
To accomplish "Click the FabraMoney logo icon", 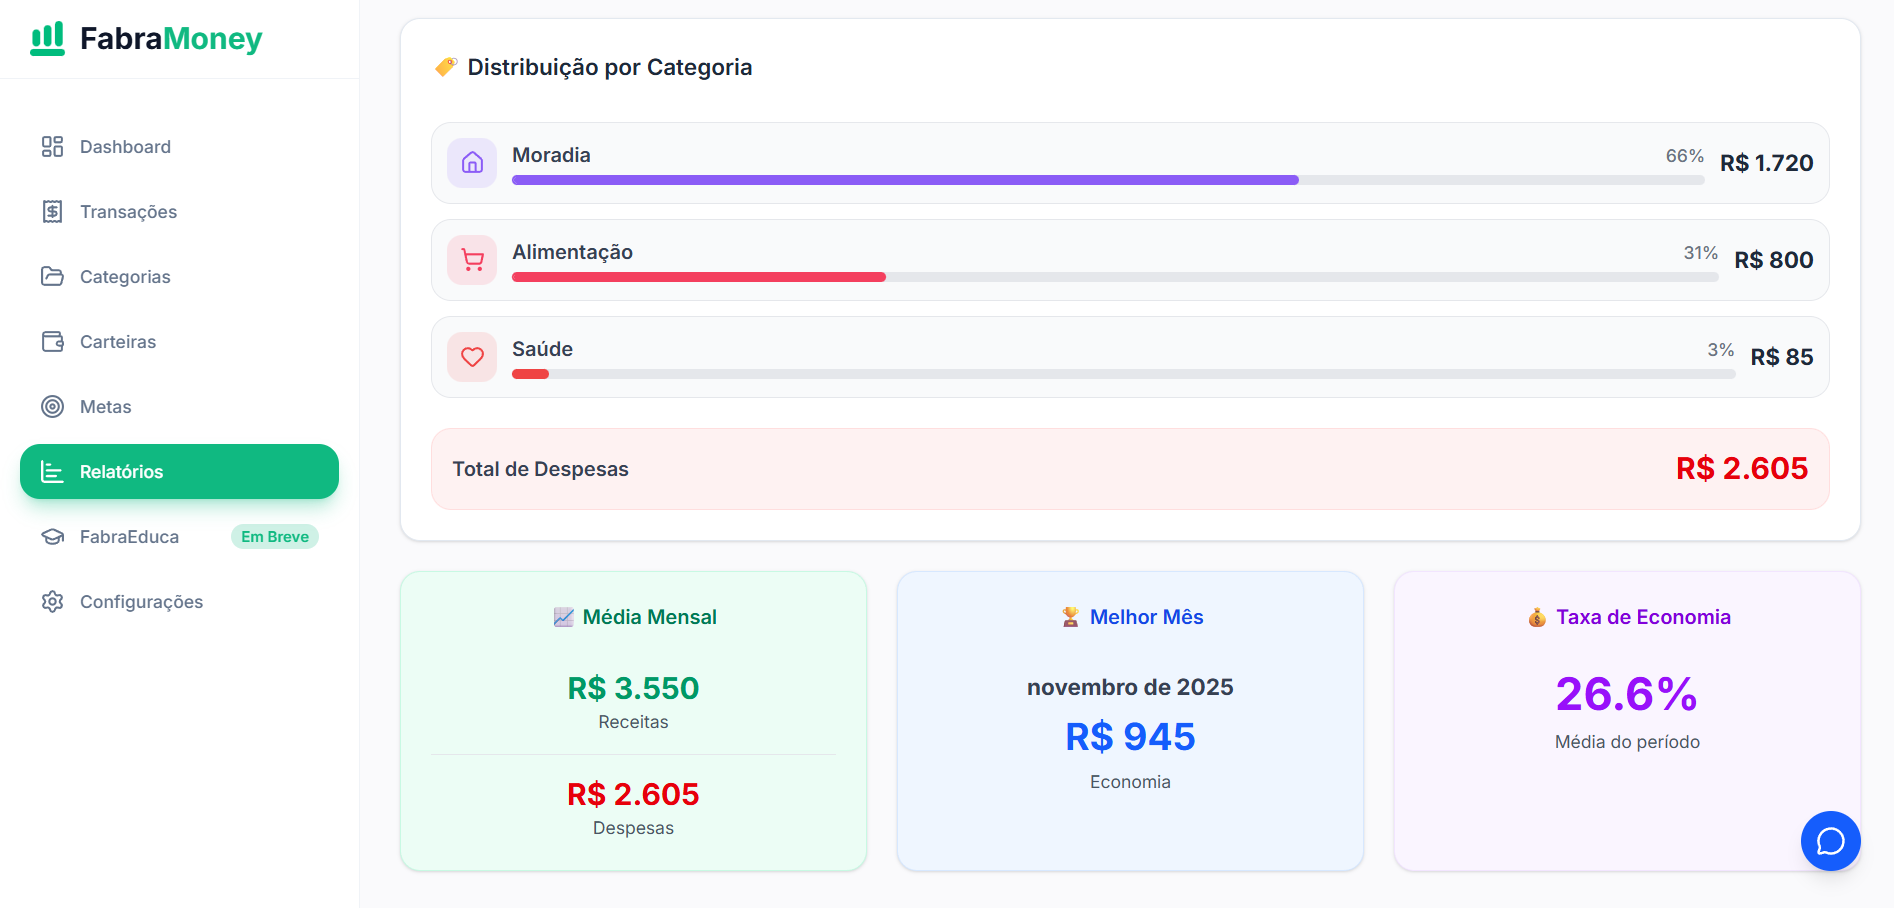I will click(x=47, y=39).
